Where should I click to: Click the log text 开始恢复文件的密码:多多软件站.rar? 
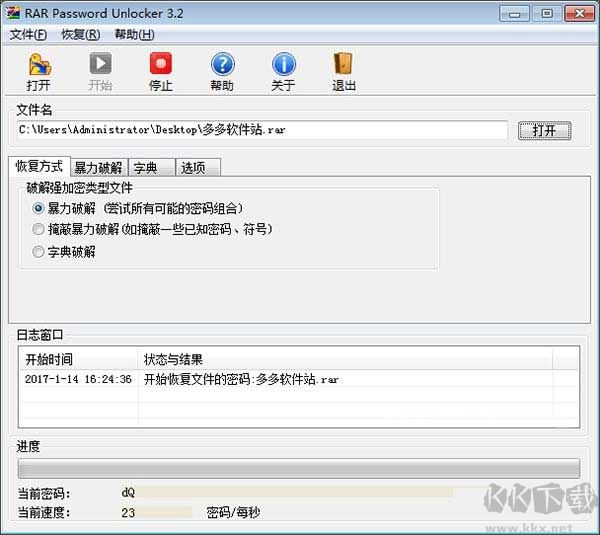click(x=241, y=379)
